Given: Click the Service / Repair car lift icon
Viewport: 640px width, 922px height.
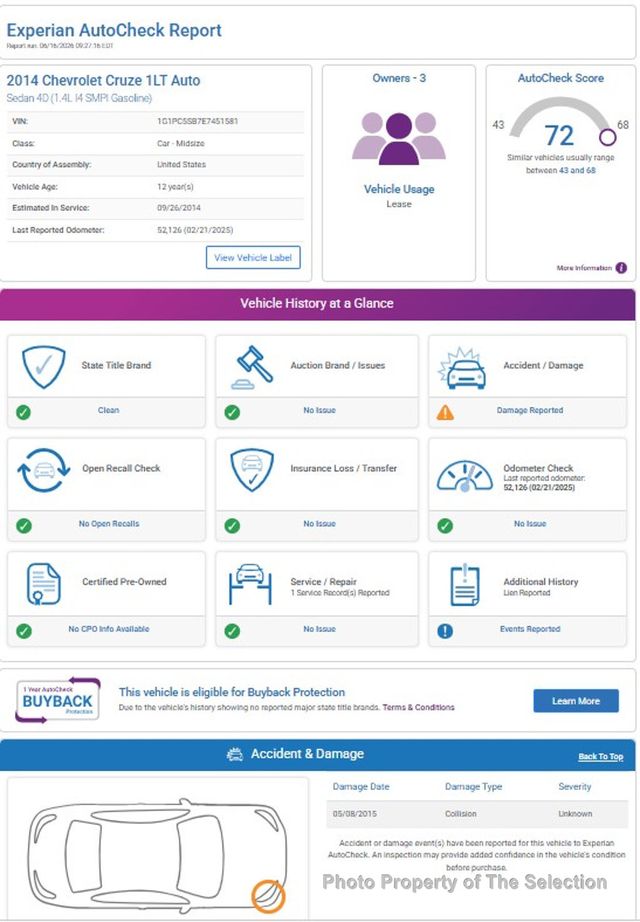Looking at the screenshot, I should click(x=250, y=584).
